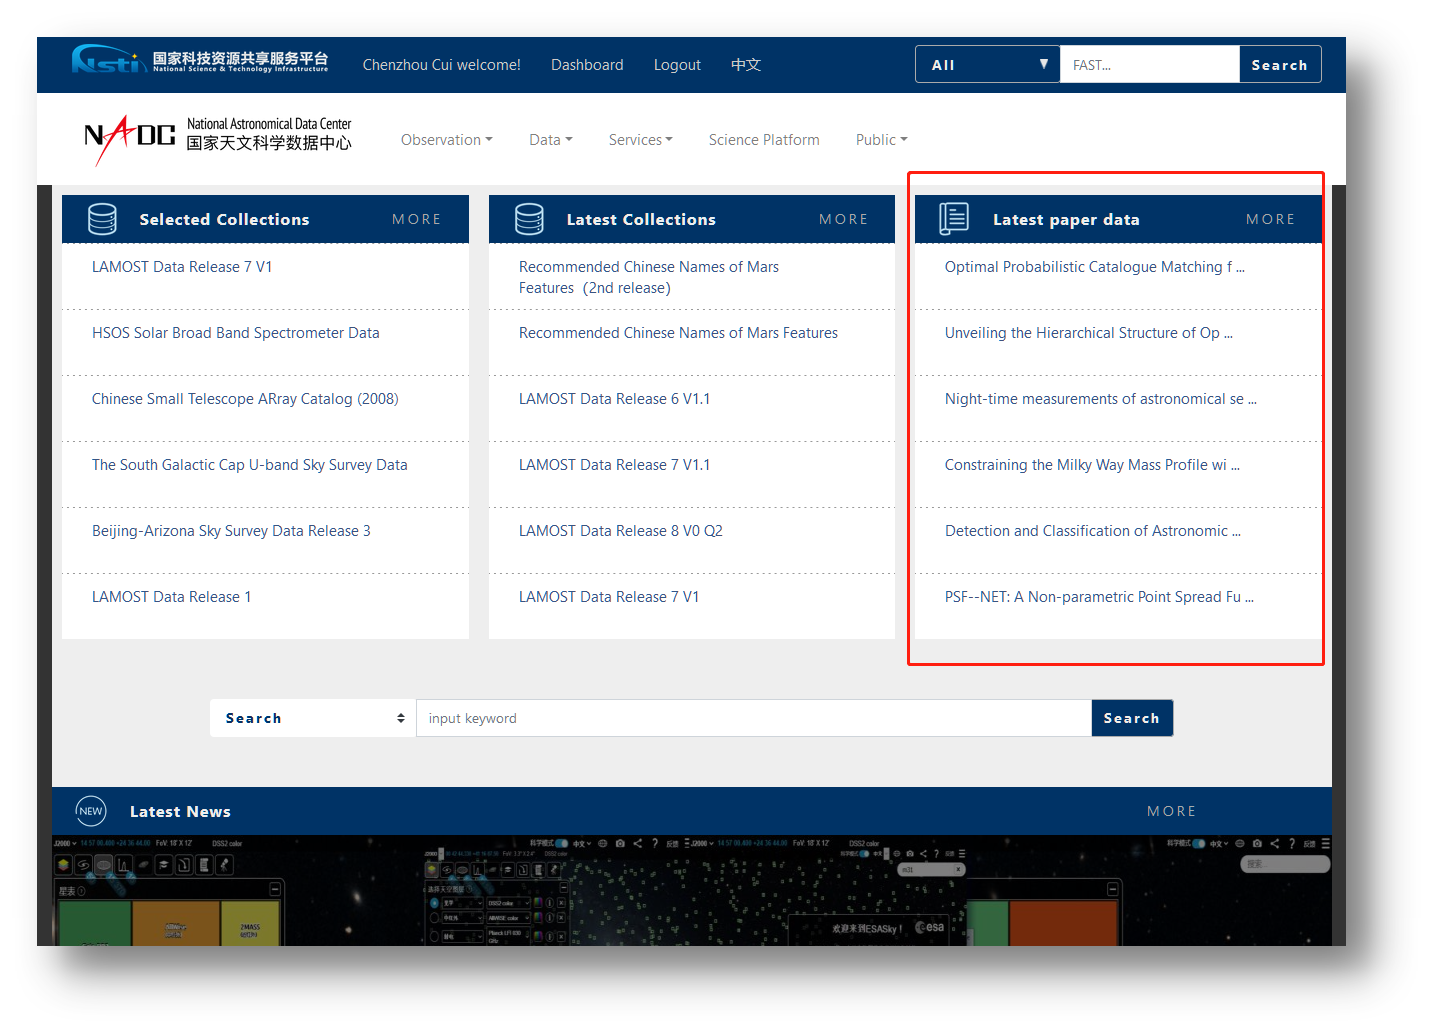
Task: Click the Latest Collections database icon
Action: 529,219
